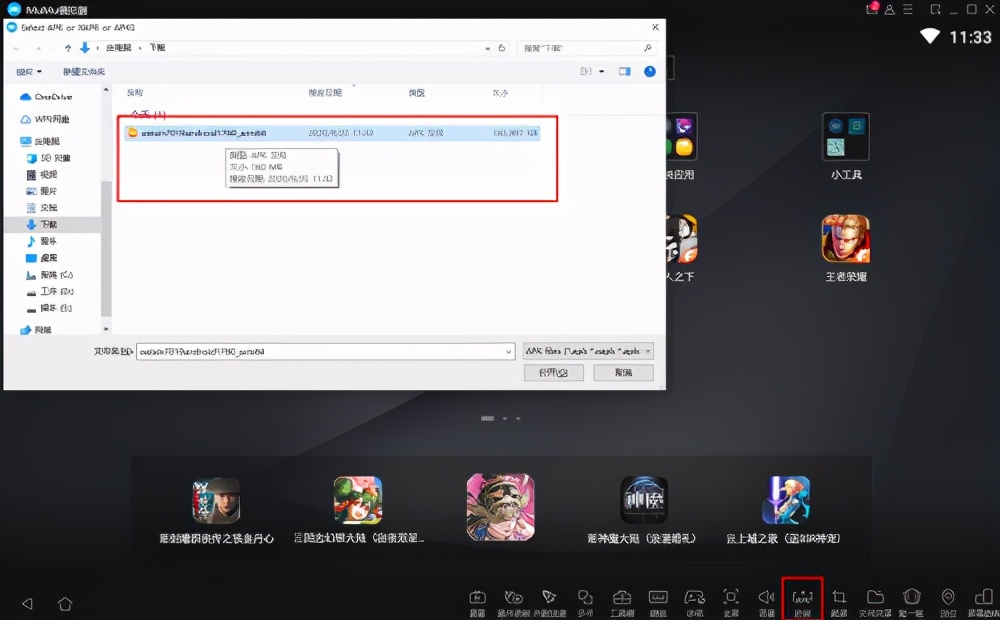Select OneDrive in the dialog sidebar
Image resolution: width=1000 pixels, height=620 pixels.
(46, 97)
